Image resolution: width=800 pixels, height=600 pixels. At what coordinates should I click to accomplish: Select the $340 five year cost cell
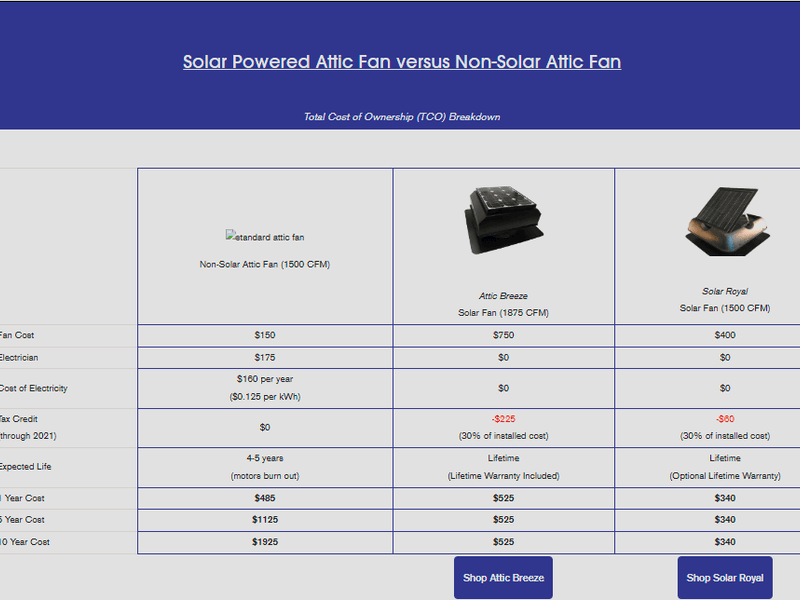point(723,520)
